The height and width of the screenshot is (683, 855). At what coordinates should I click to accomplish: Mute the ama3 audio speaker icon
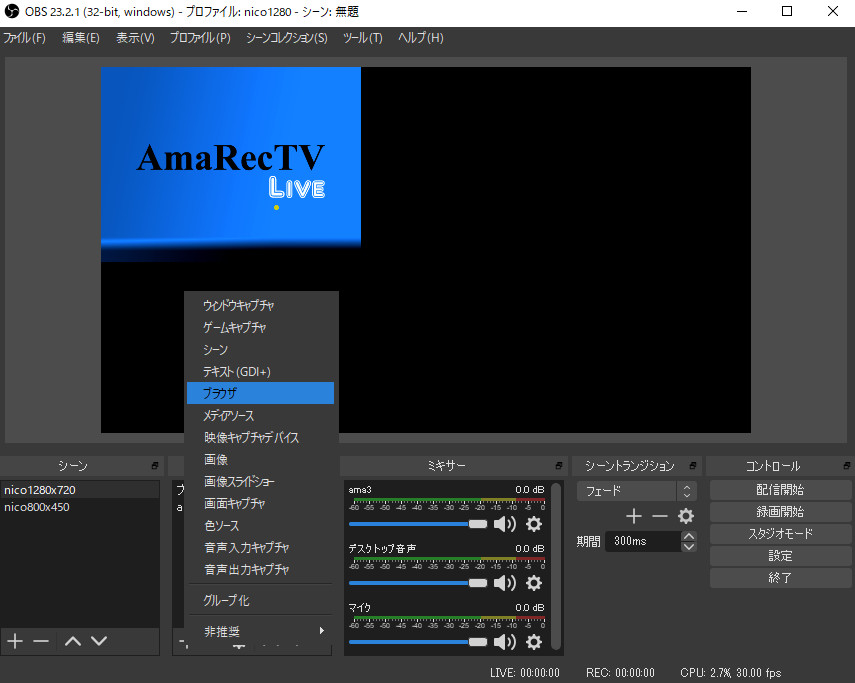pos(504,524)
